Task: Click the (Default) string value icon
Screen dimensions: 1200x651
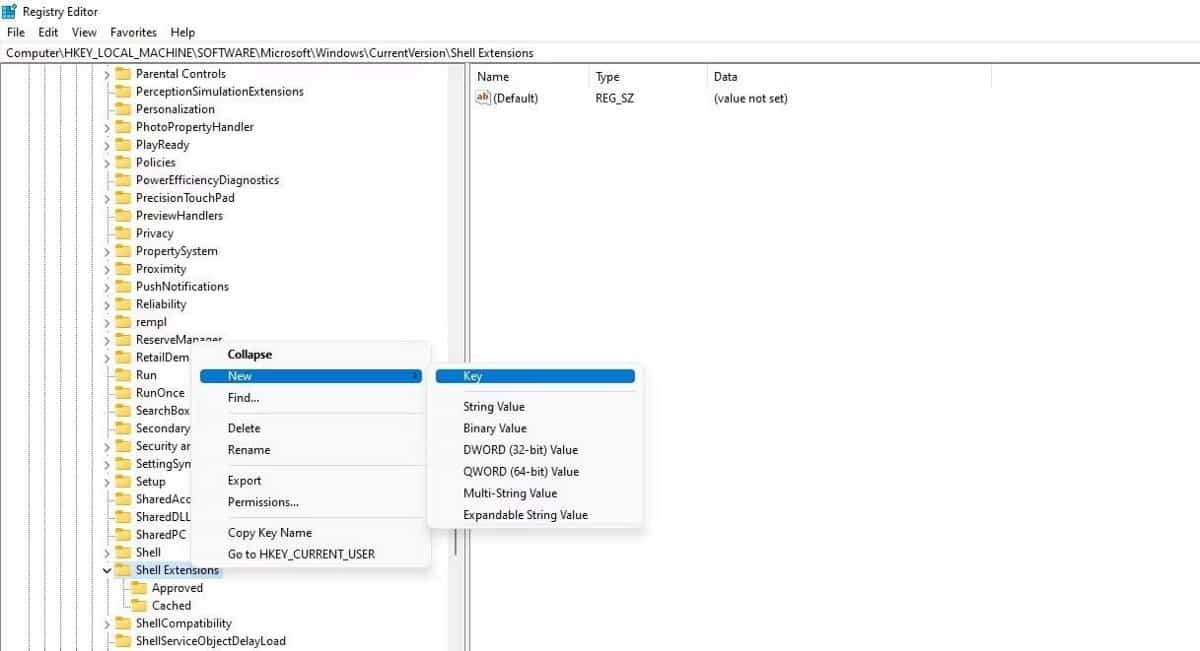Action: pyautogui.click(x=481, y=97)
